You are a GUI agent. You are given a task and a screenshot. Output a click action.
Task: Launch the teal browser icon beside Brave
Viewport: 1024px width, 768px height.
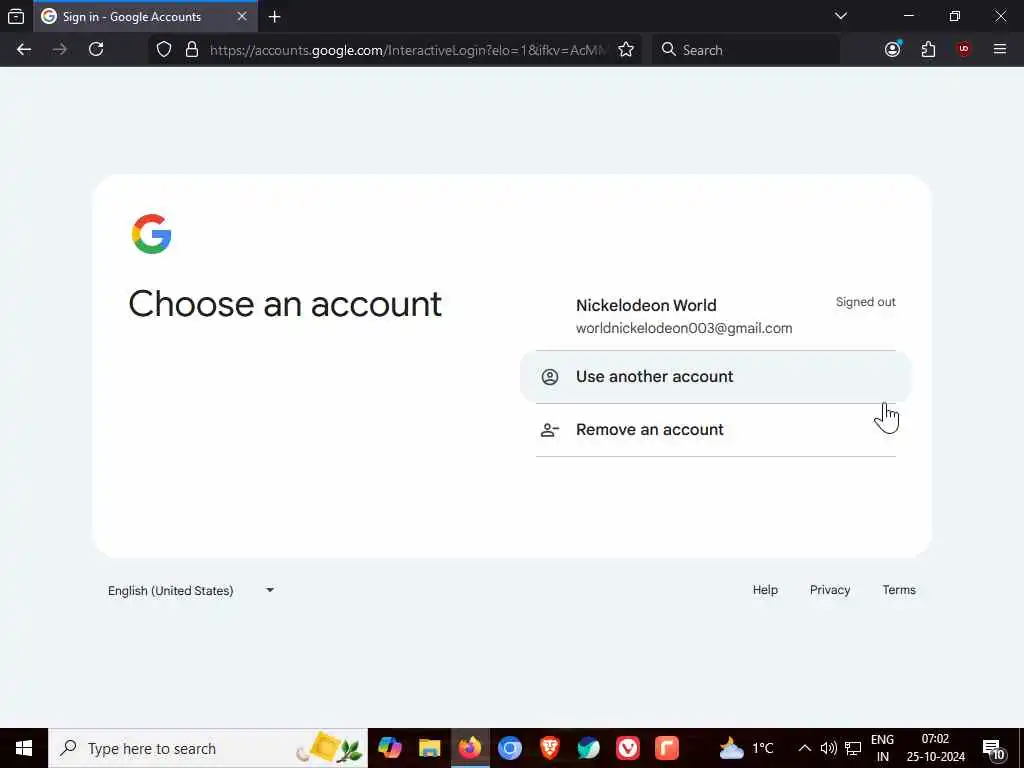point(588,748)
